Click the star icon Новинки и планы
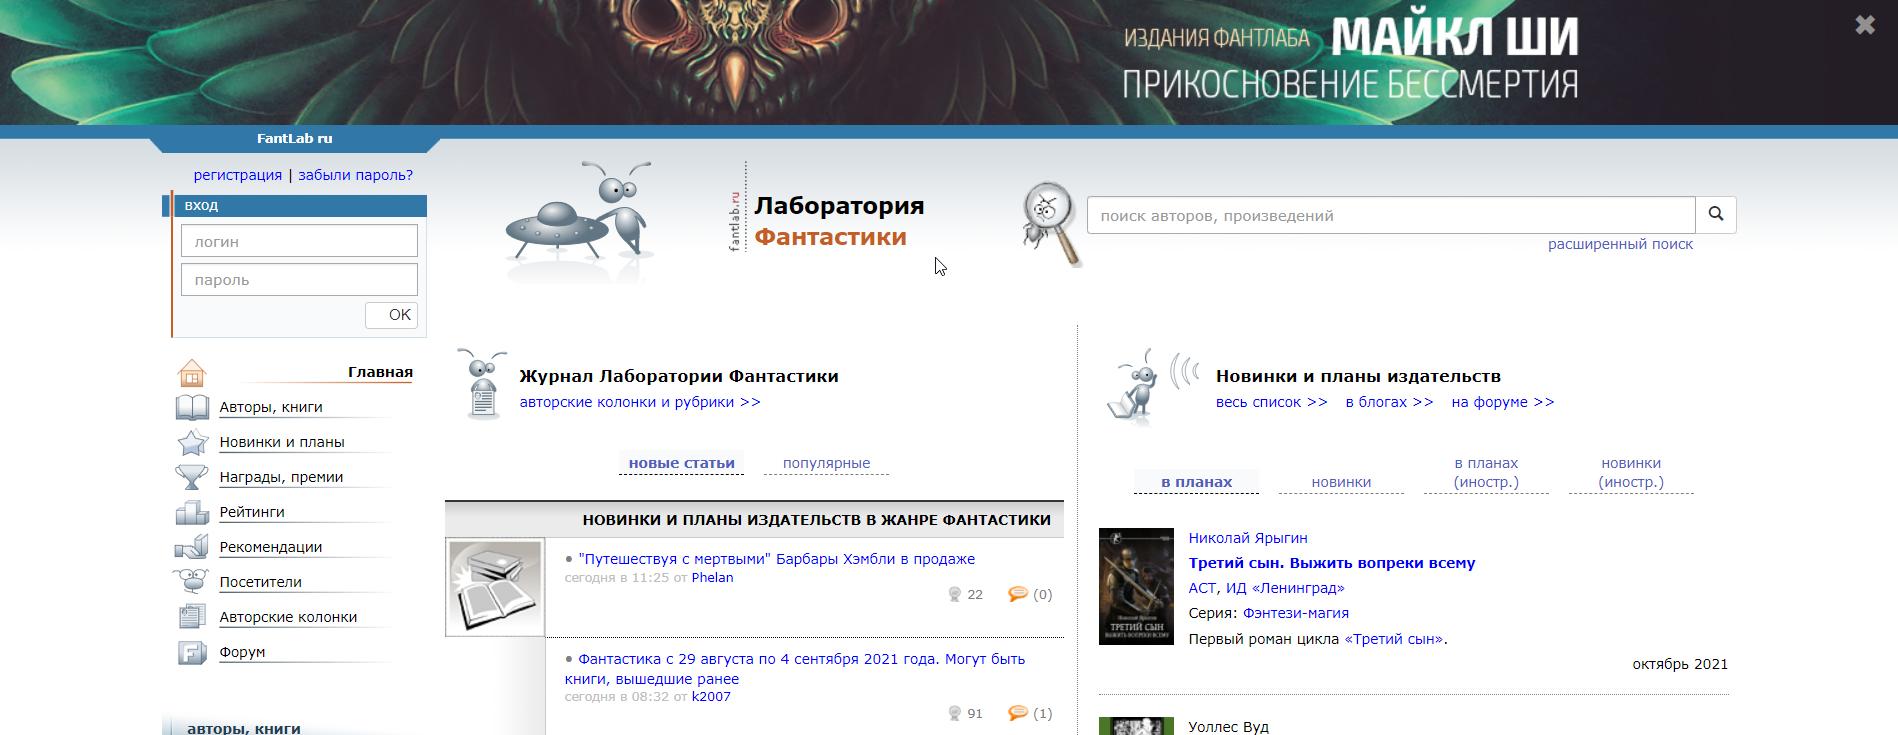 coord(192,442)
